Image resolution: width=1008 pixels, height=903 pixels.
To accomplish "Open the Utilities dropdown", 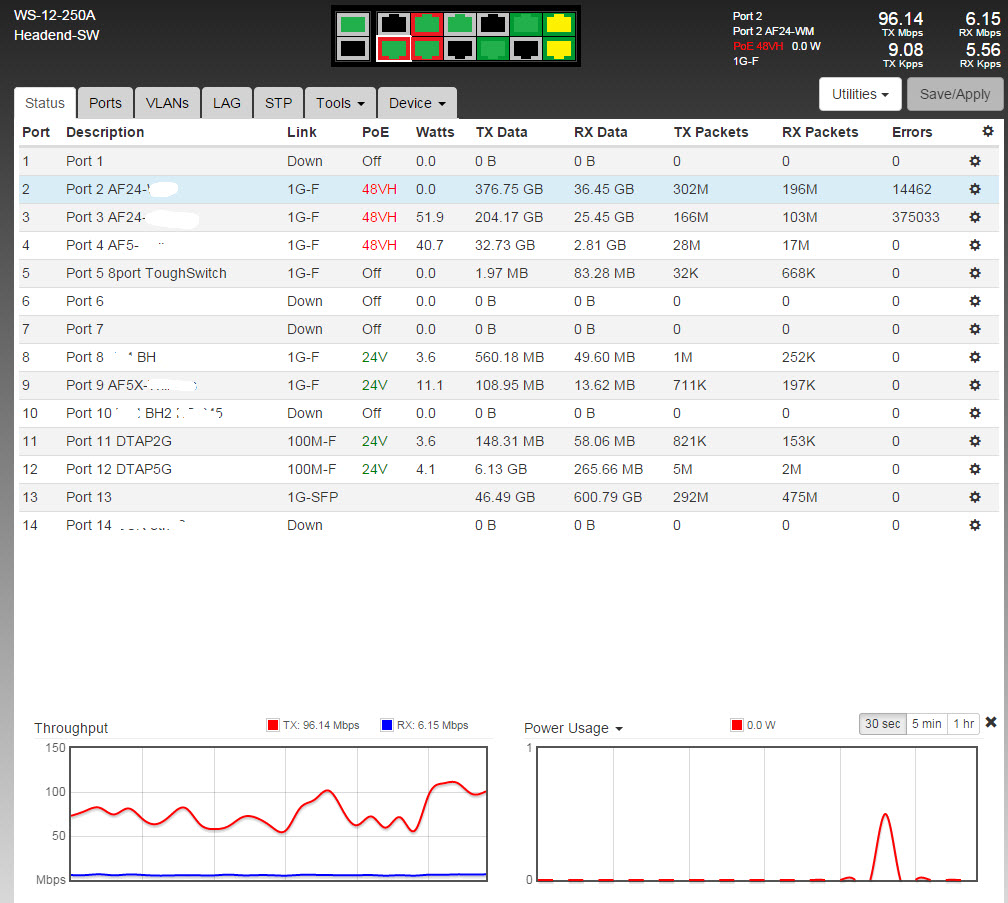I will tap(860, 94).
